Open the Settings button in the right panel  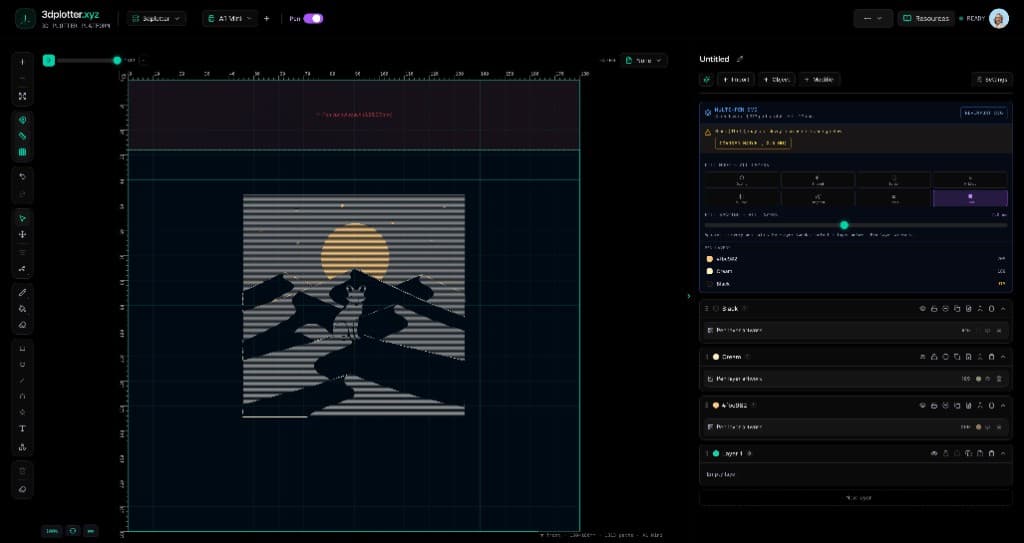[x=991, y=79]
